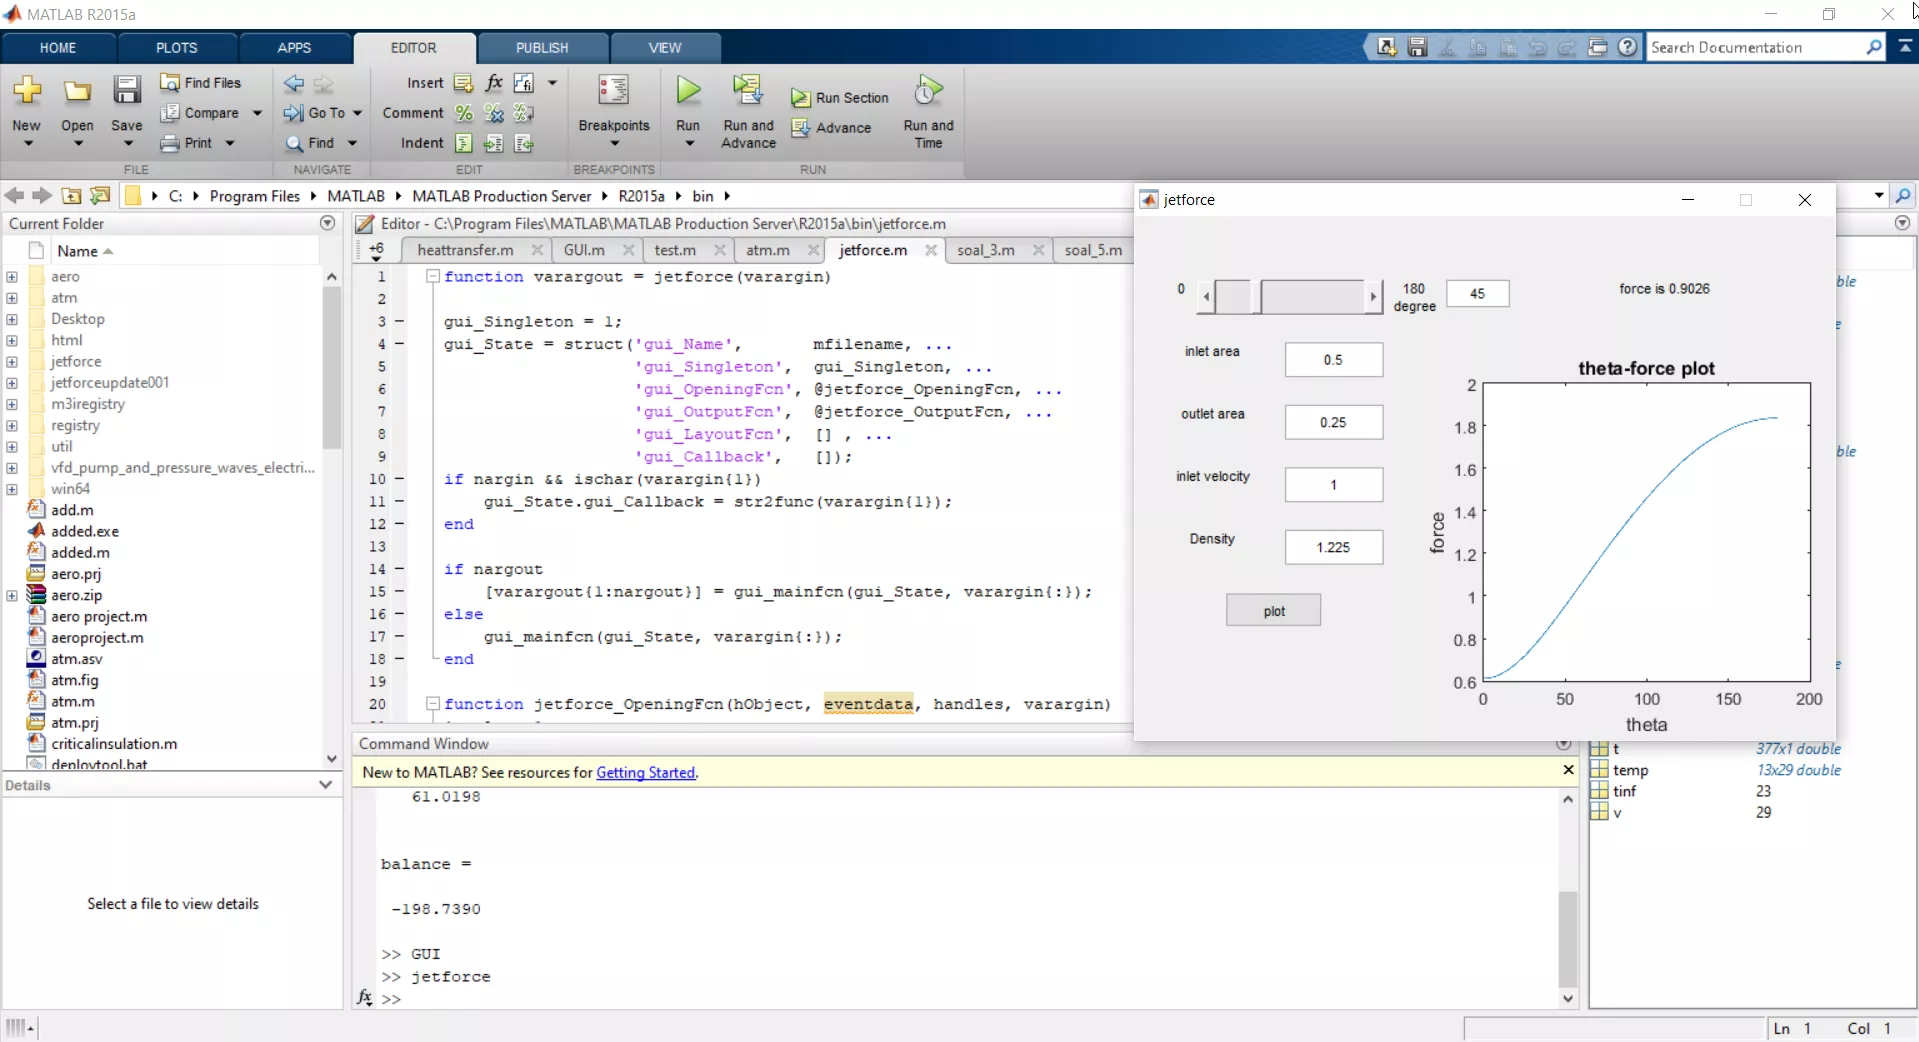The width and height of the screenshot is (1919, 1042).
Task: Click Run and Time icon
Action: (x=928, y=90)
